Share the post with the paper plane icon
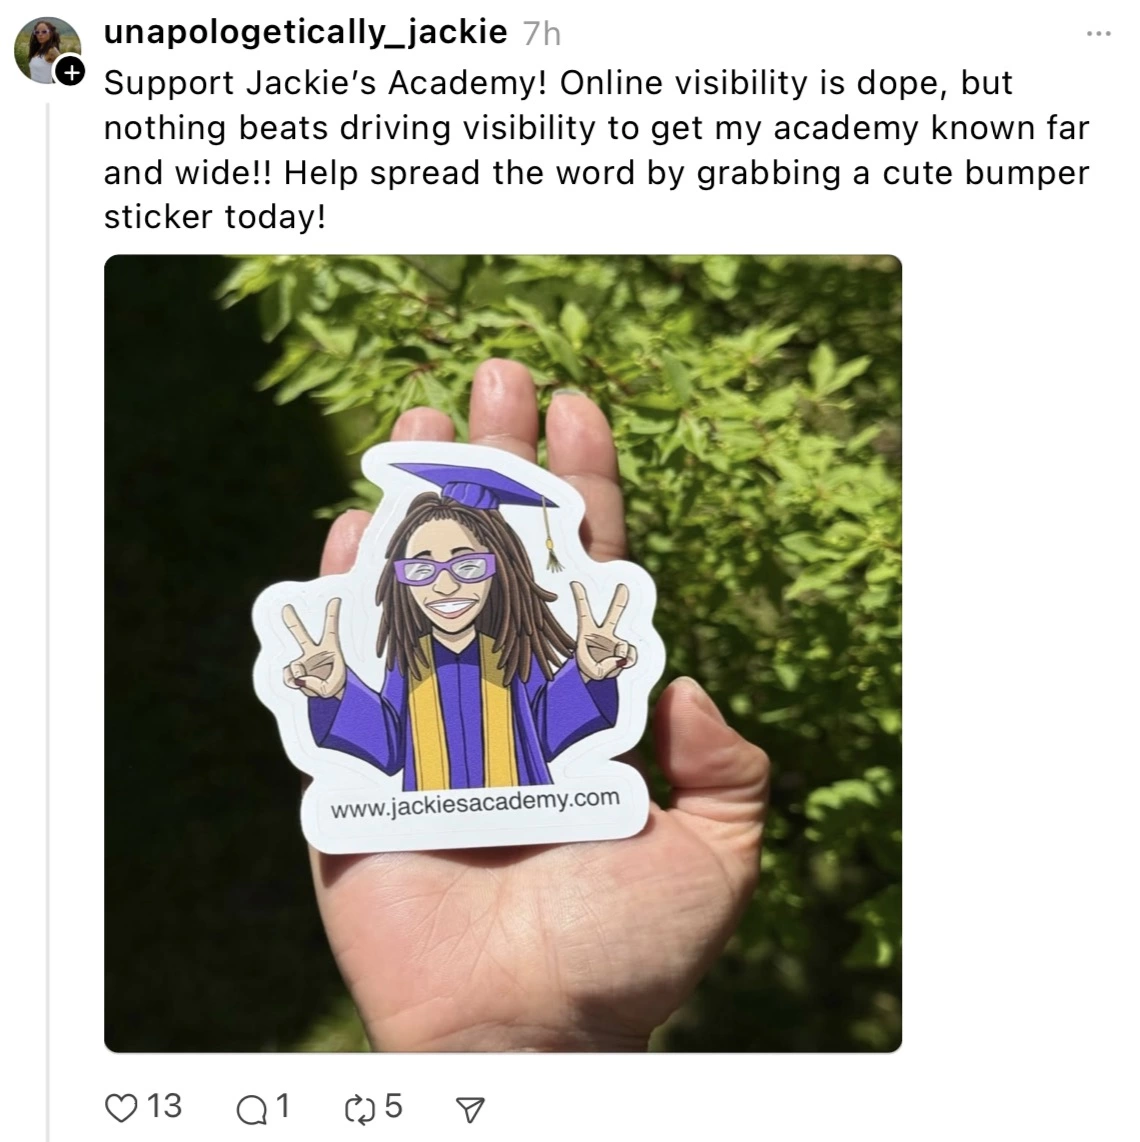The width and height of the screenshot is (1140, 1142). tap(470, 1109)
